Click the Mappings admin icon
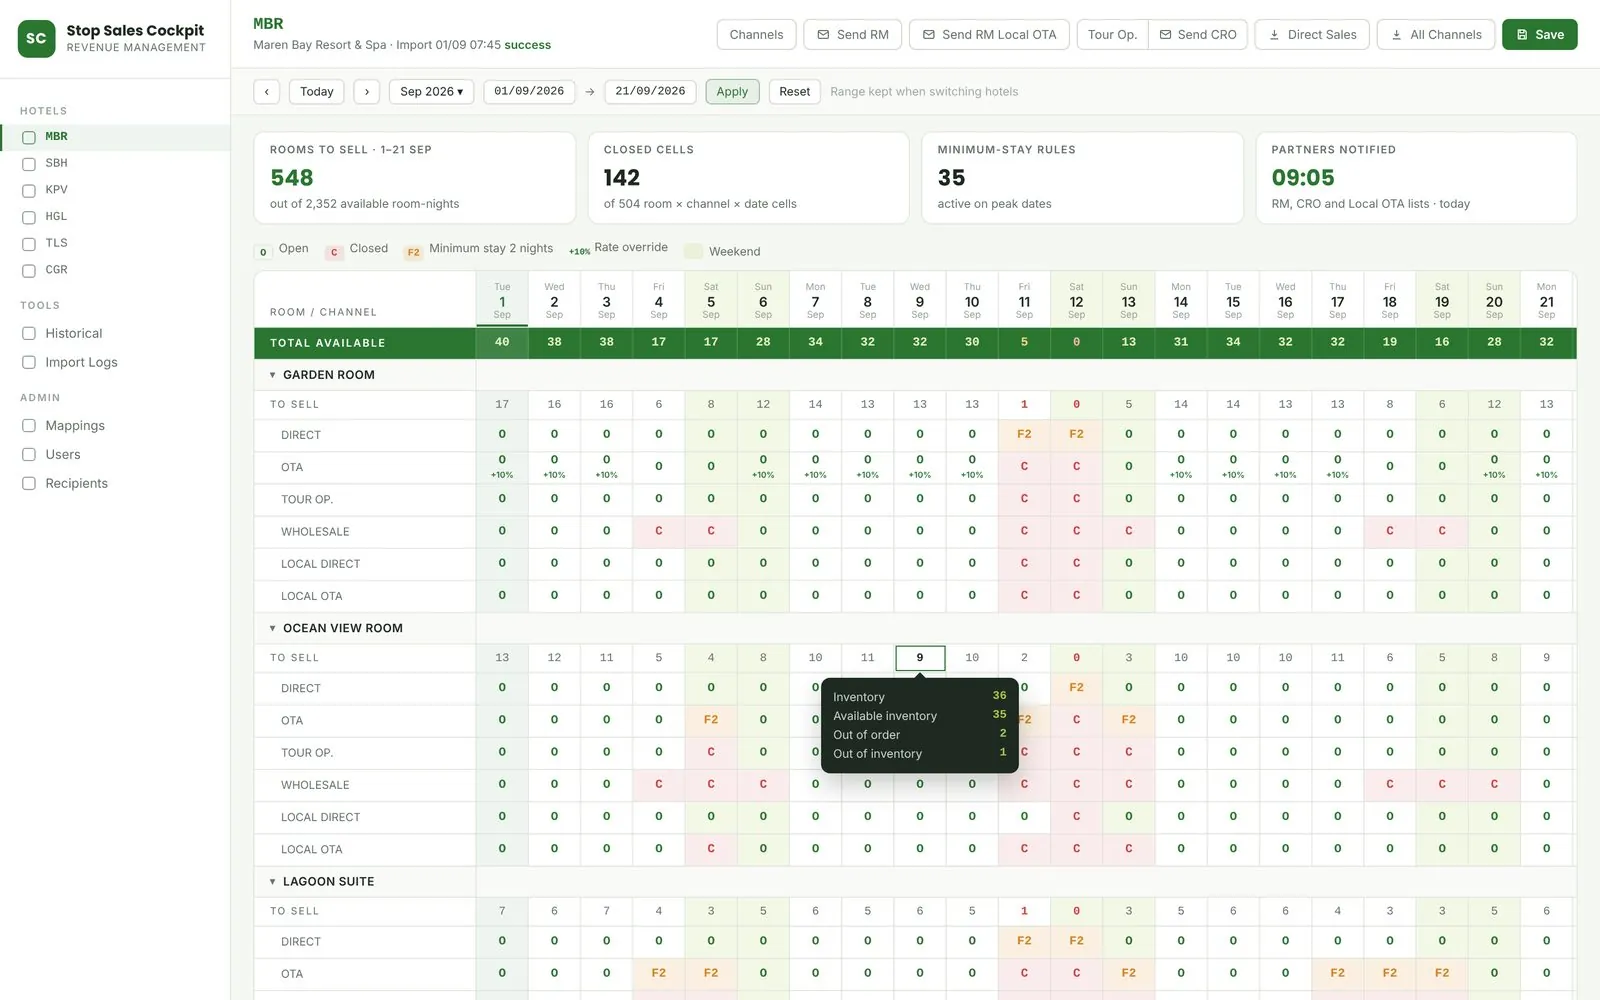The image size is (1600, 1000). click(29, 426)
